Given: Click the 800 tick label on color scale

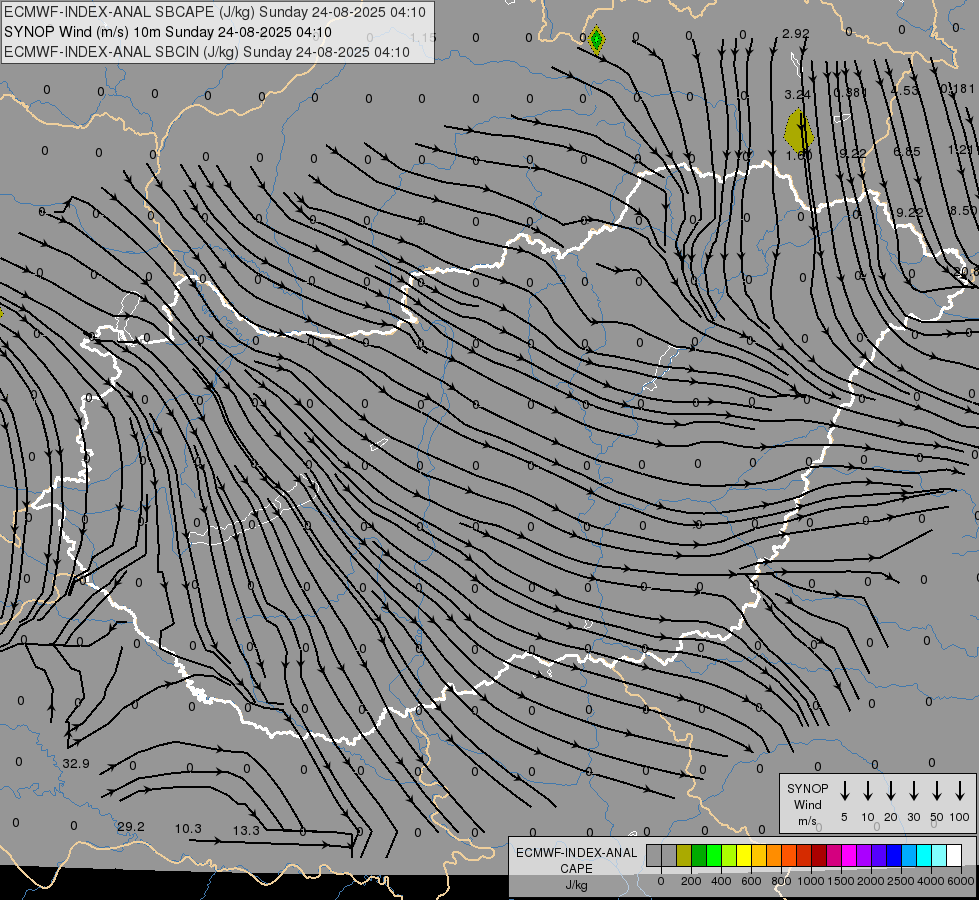Looking at the screenshot, I should pyautogui.click(x=781, y=881).
